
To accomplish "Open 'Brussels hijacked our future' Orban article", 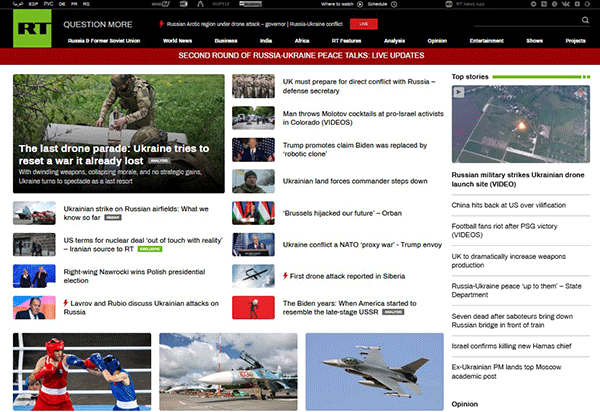I will 342,213.
